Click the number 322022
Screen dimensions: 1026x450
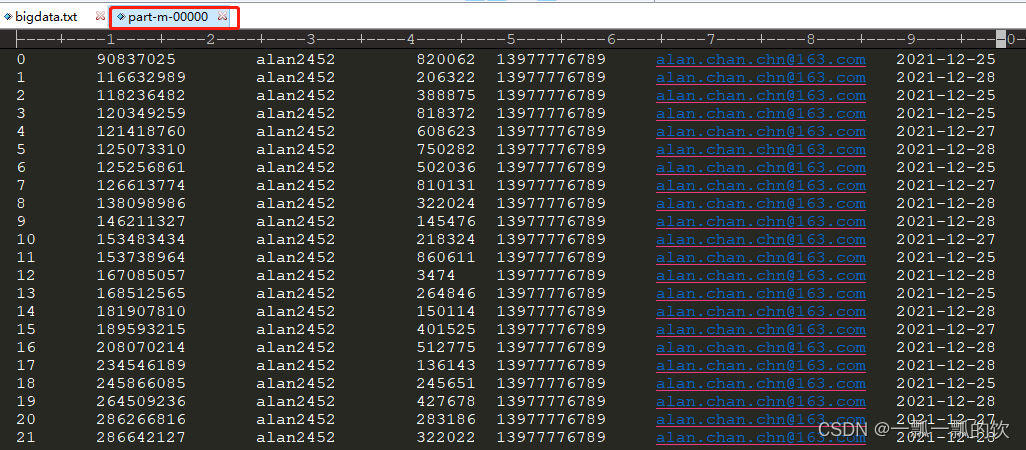(446, 437)
